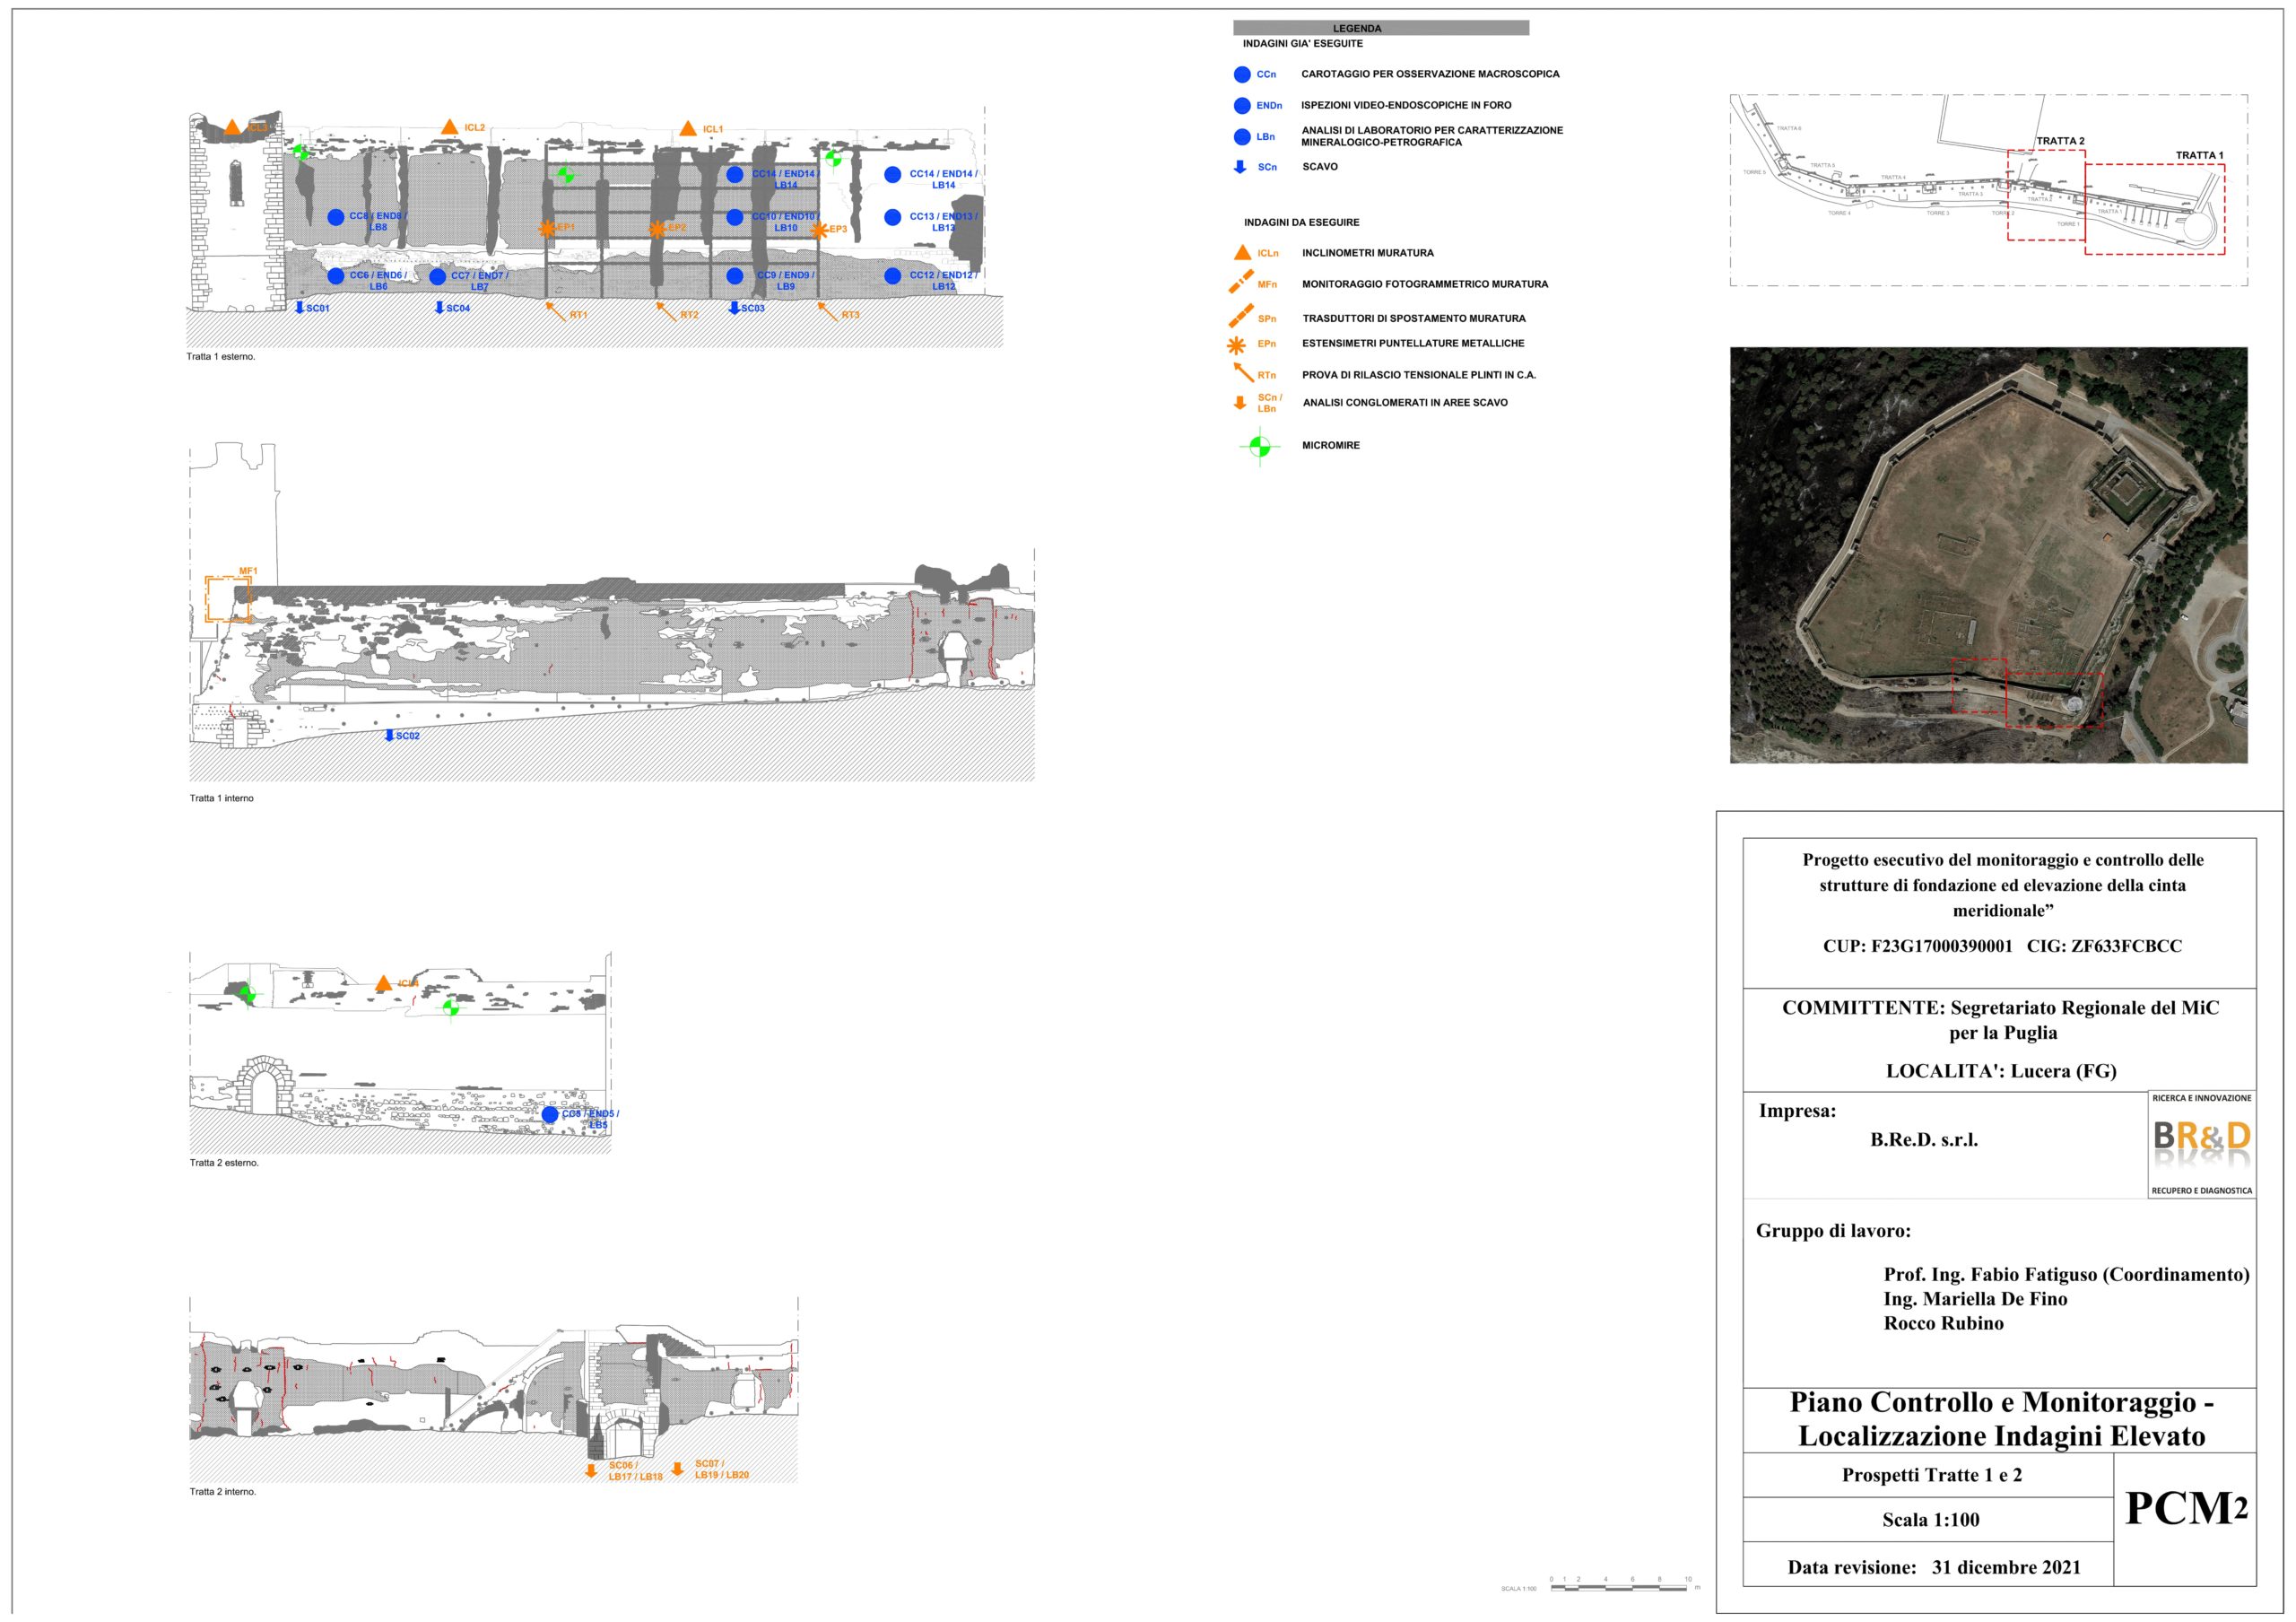Click 'LOCALITA': Lucera (FG)' text

click(2001, 1071)
